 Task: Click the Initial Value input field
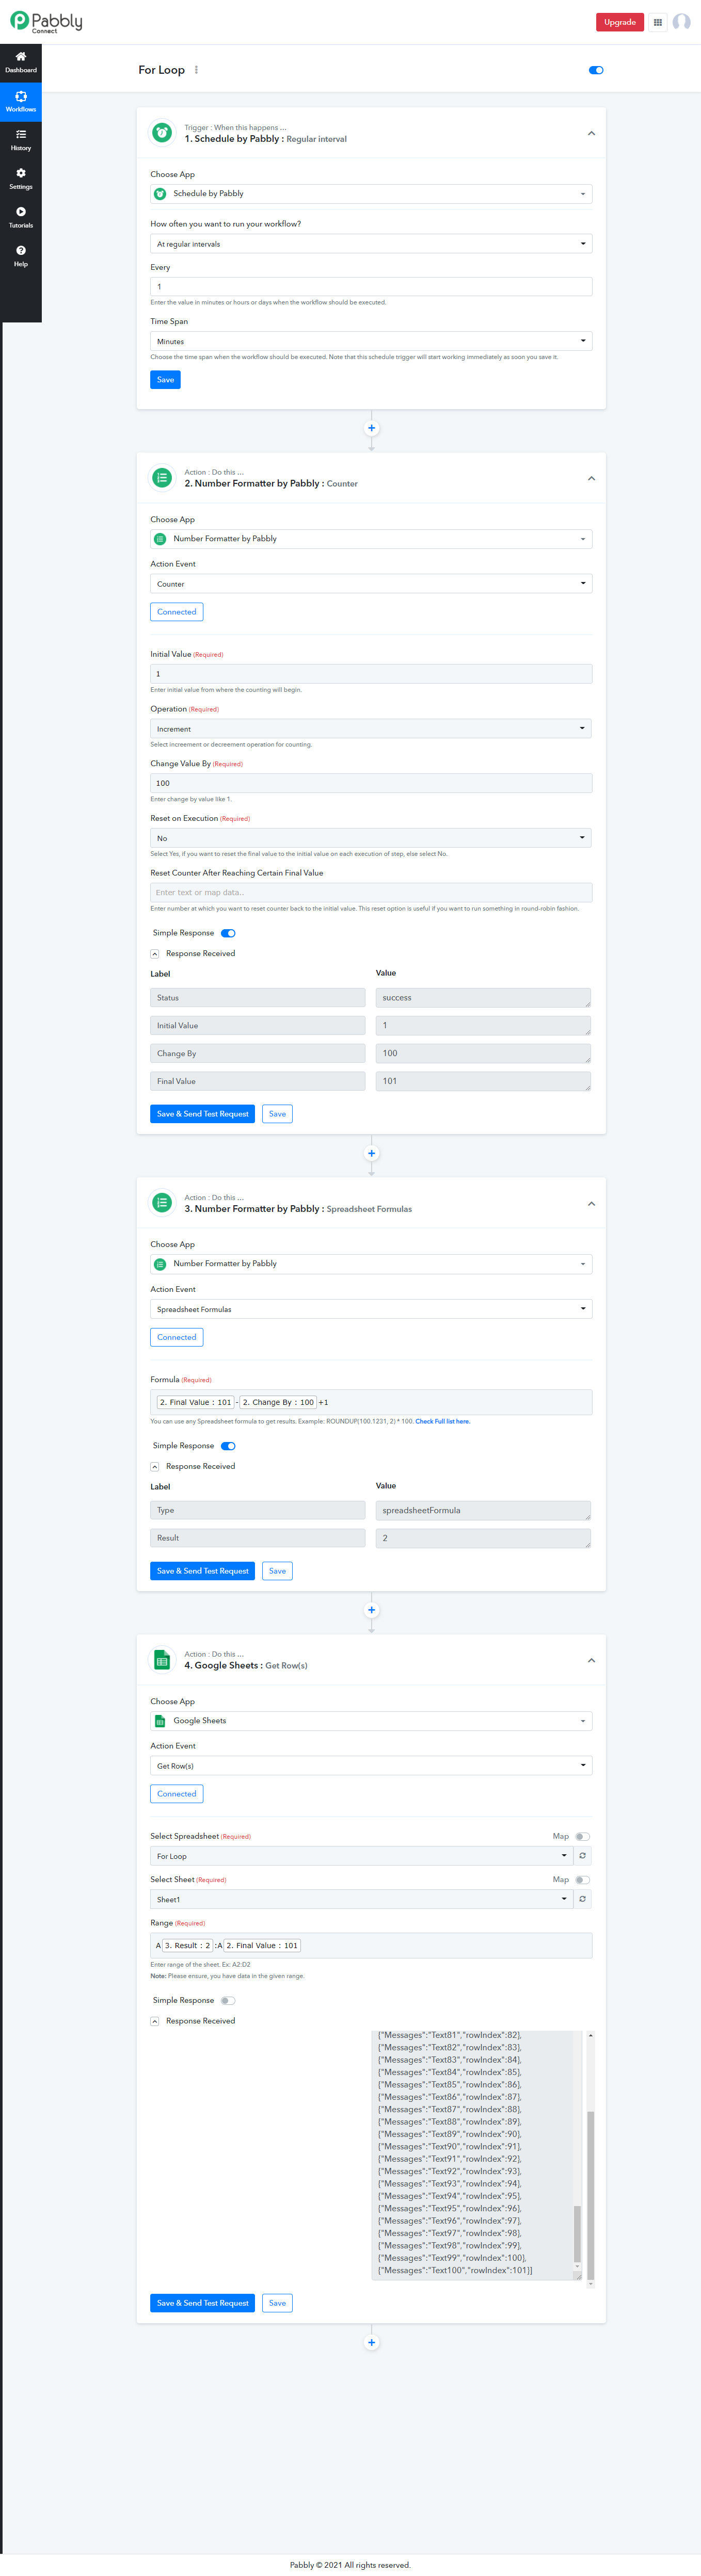coord(371,674)
